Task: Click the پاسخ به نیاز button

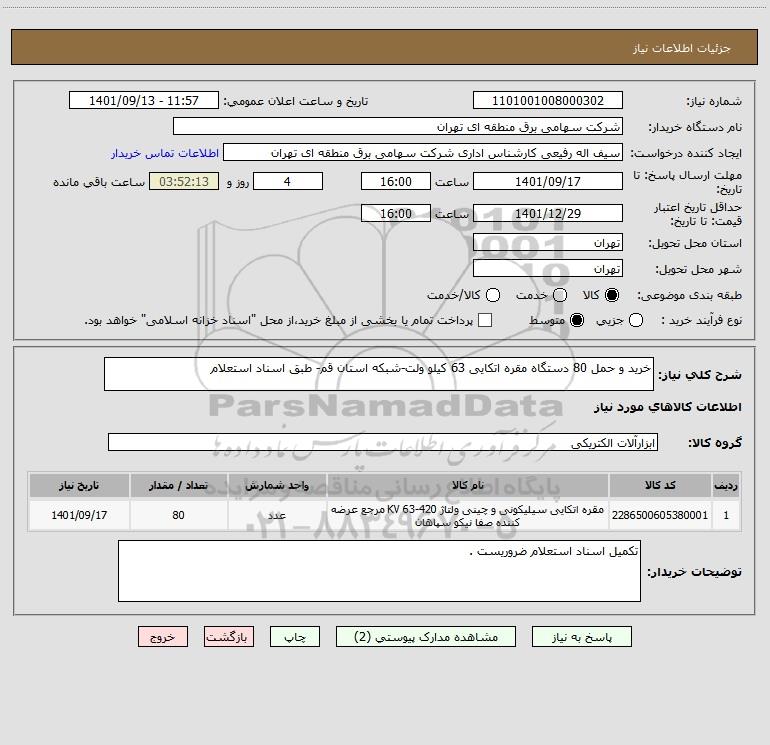Action: [x=581, y=637]
